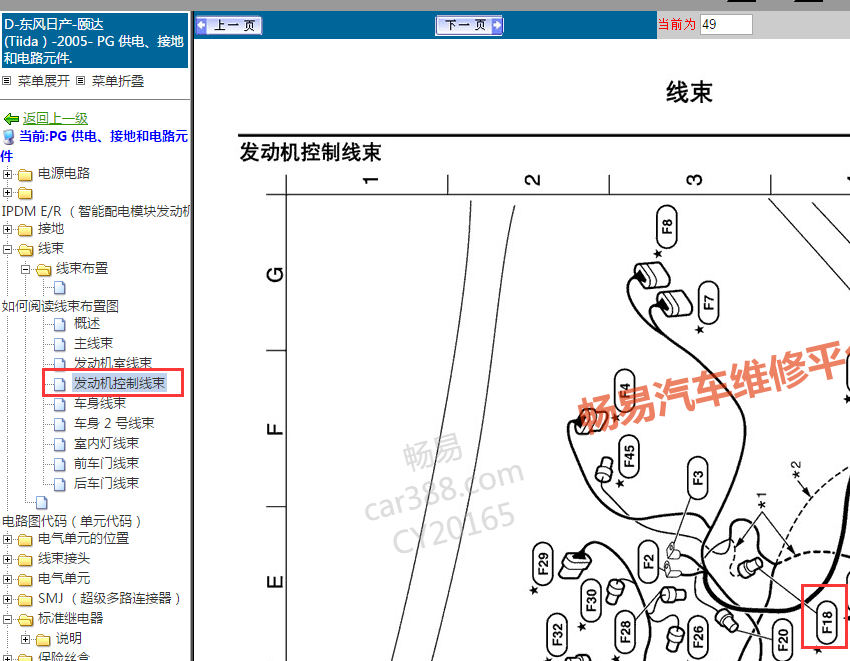Click the 发动机控制线束 diagram heading
Viewport: 850px width, 661px height.
click(311, 152)
